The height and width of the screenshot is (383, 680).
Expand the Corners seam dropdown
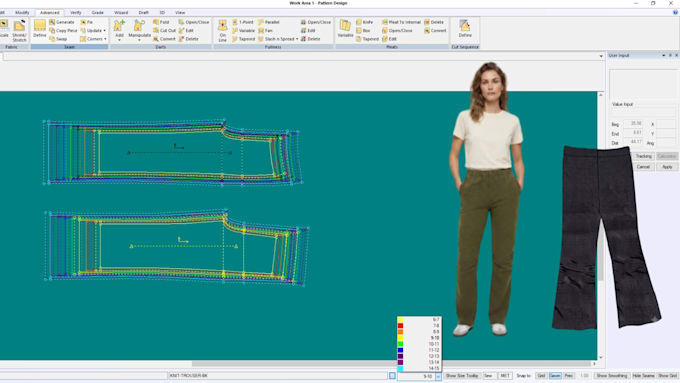[105, 39]
